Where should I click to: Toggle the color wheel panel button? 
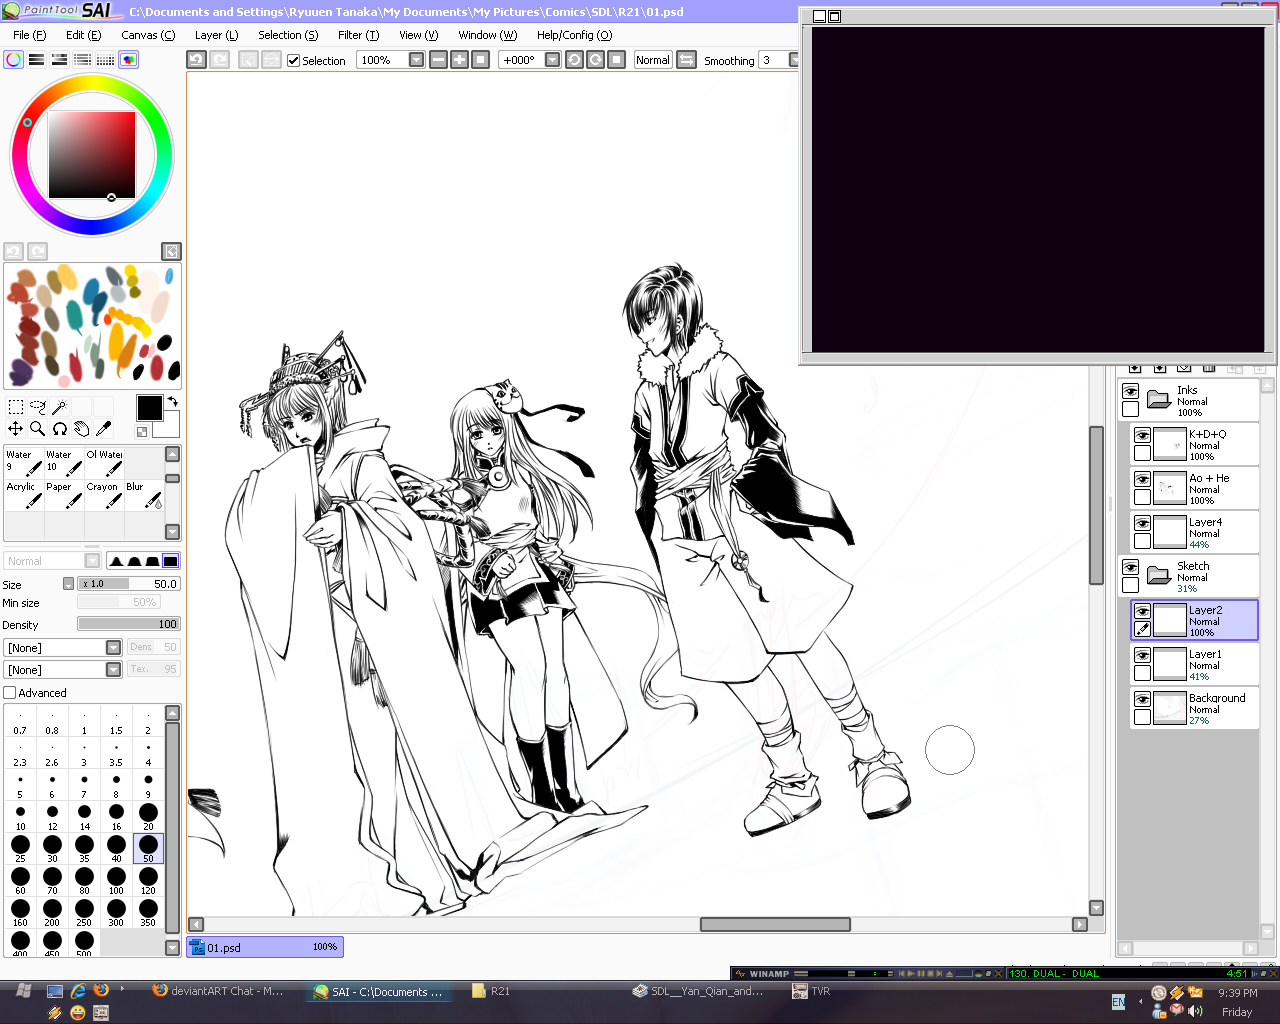(14, 60)
